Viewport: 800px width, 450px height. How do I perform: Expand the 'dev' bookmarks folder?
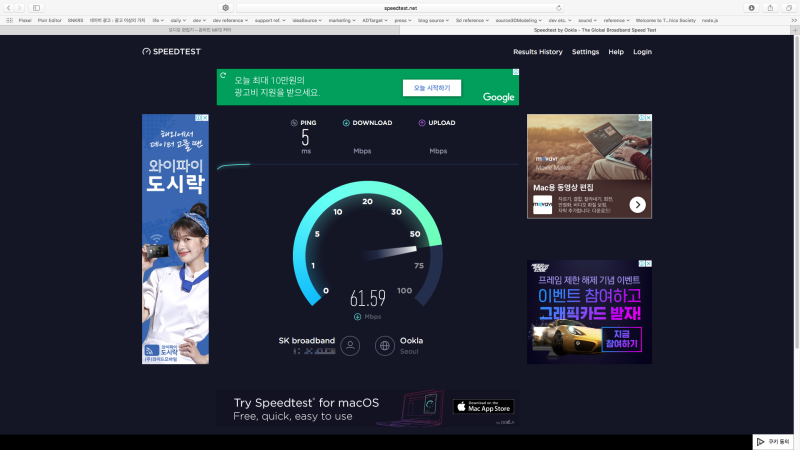pyautogui.click(x=199, y=20)
